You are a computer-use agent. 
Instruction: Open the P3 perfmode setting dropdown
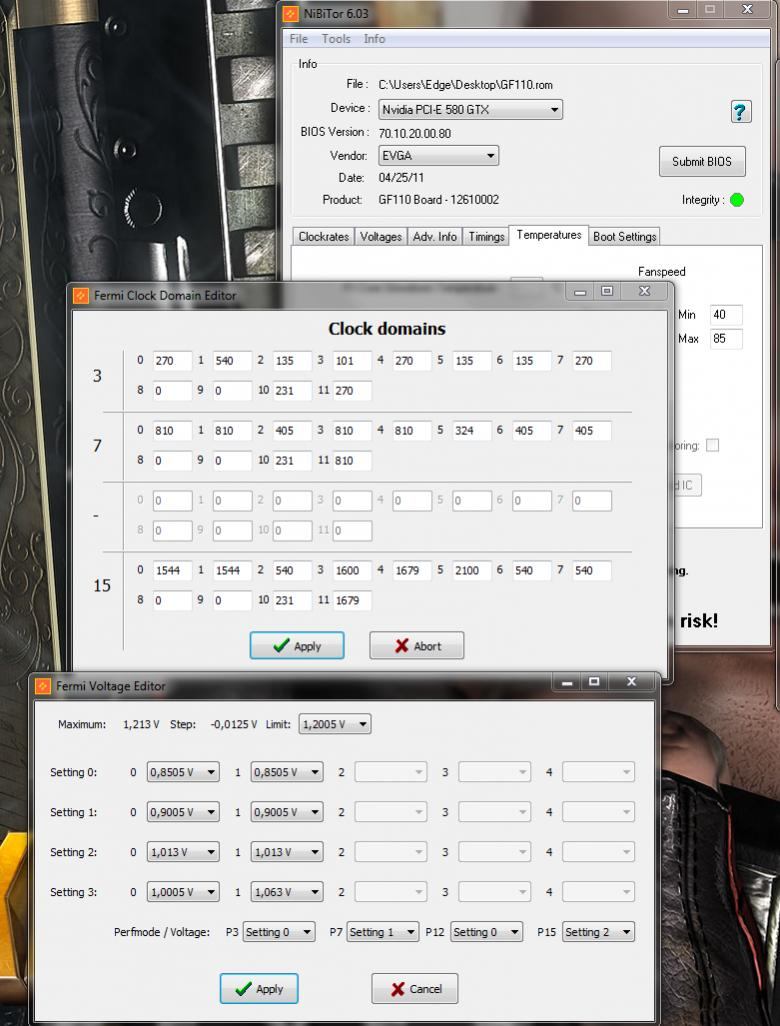pyautogui.click(x=279, y=932)
